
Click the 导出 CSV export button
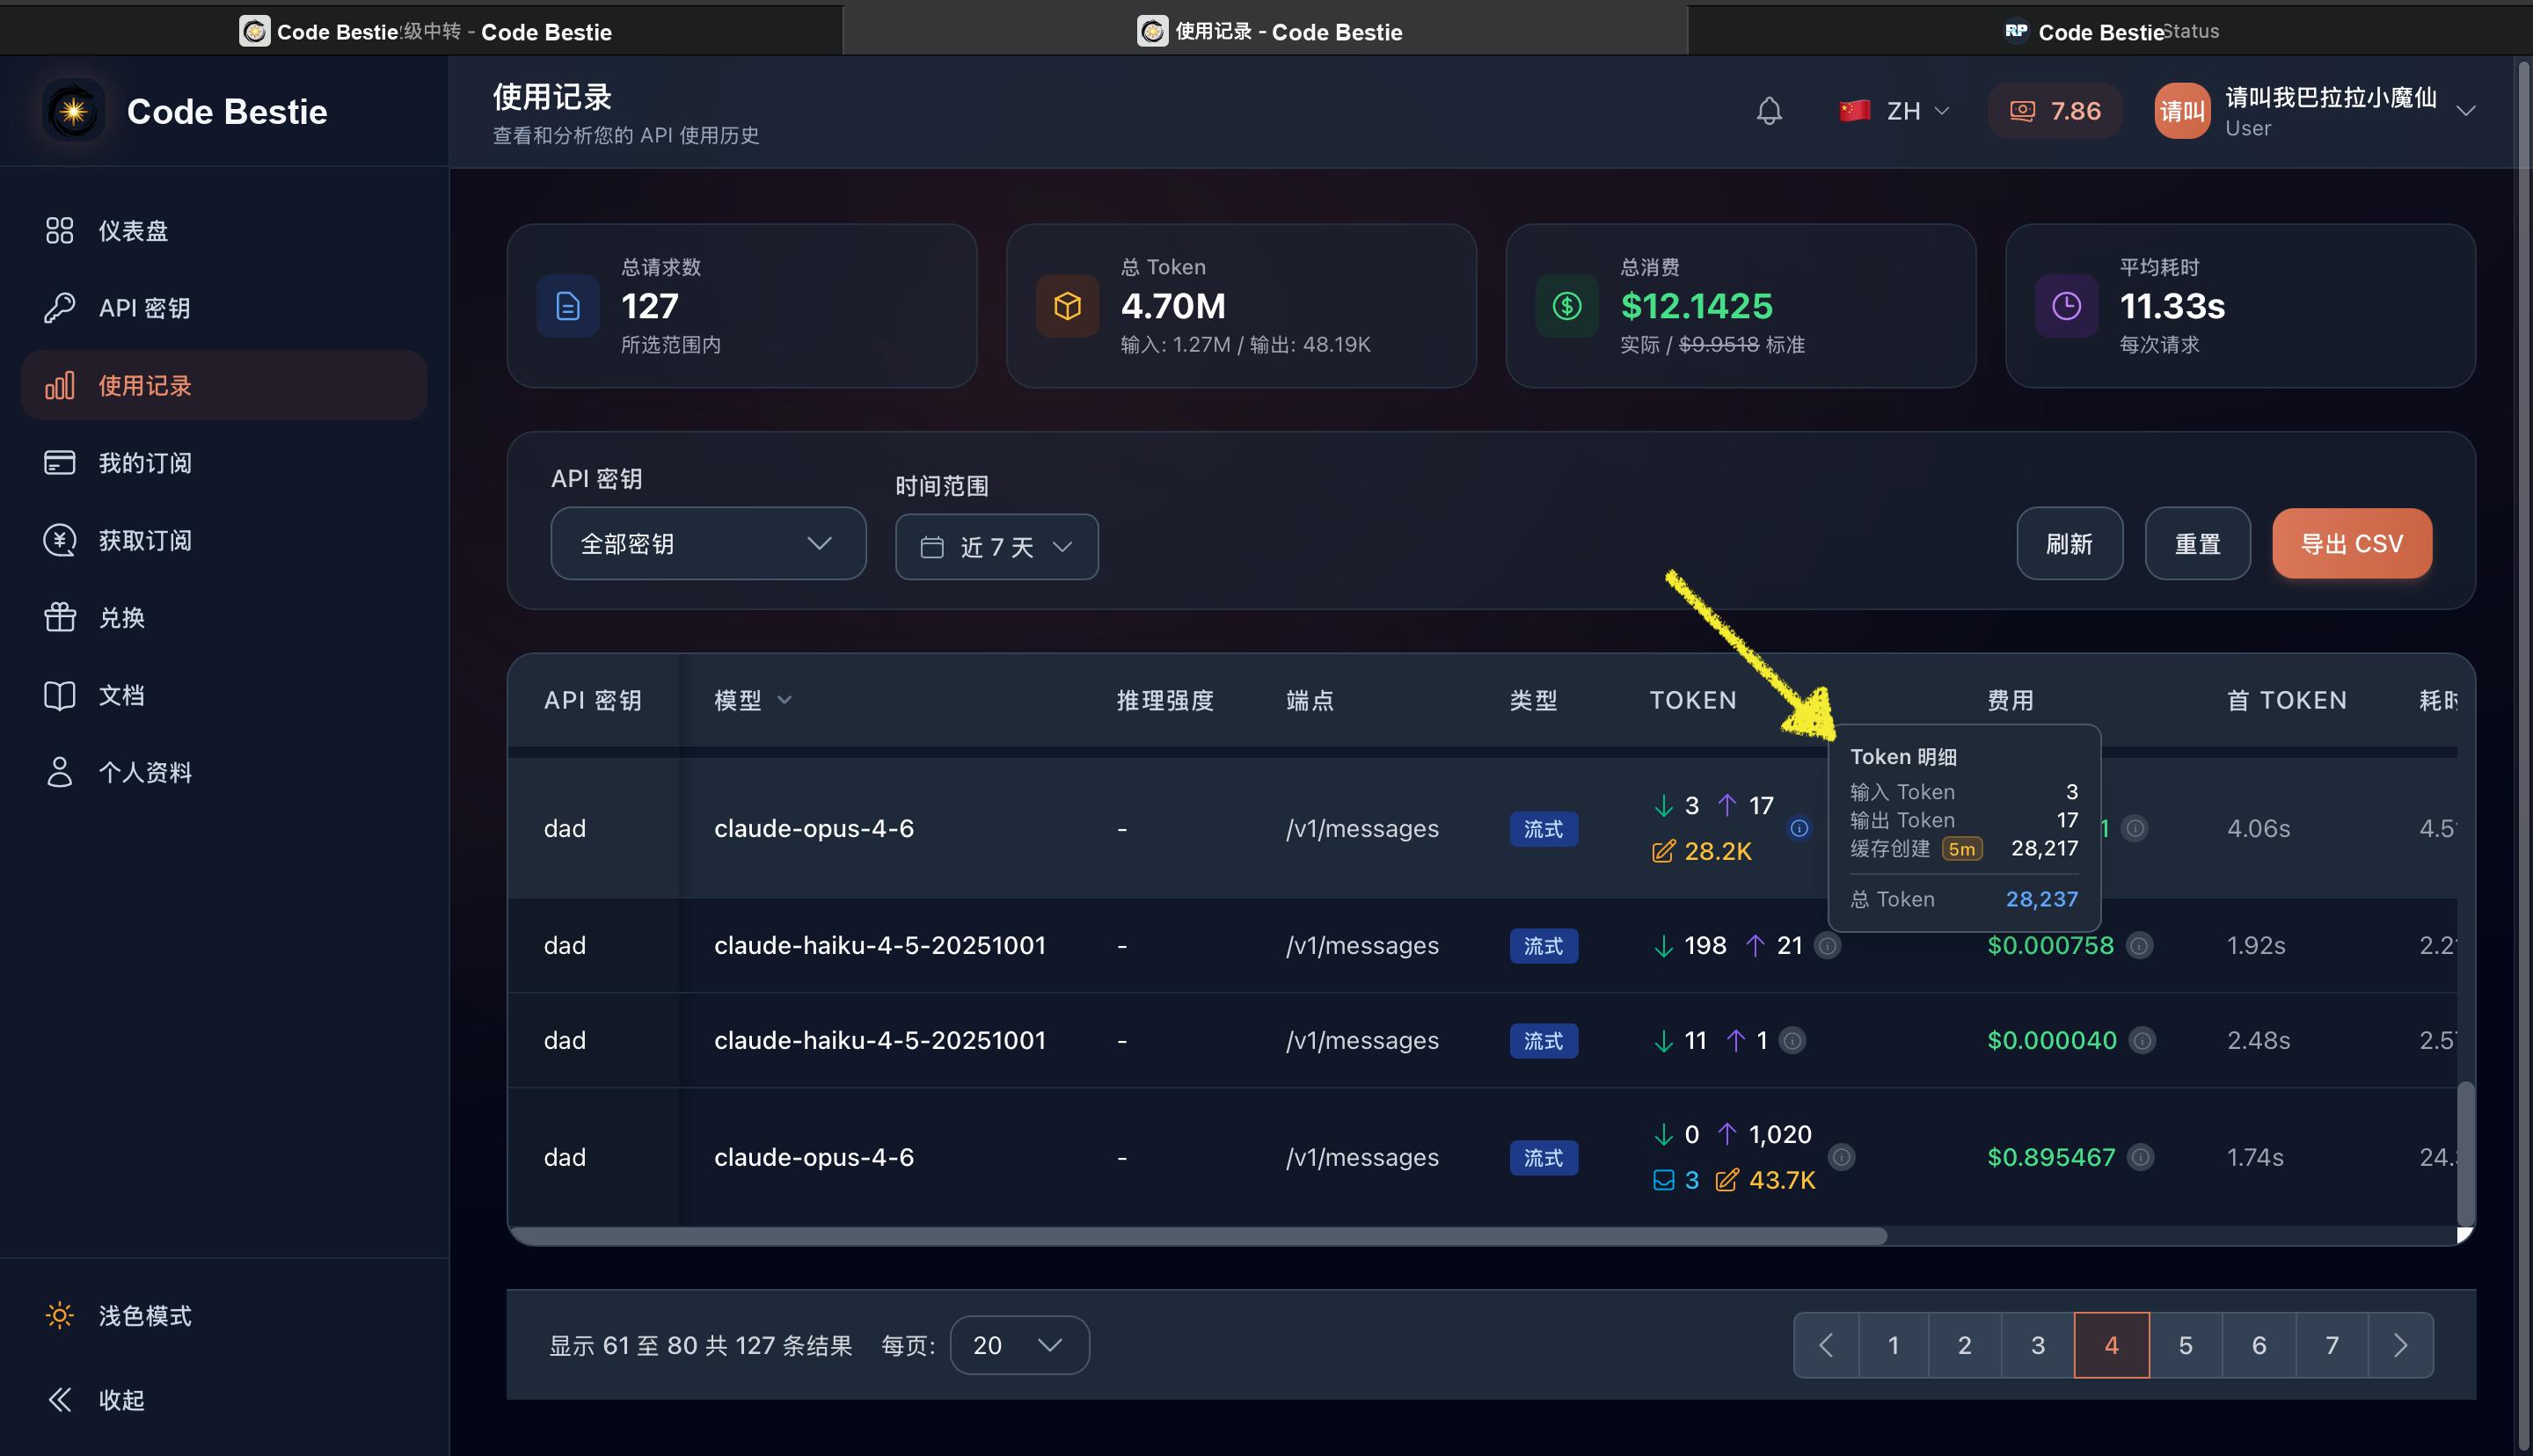tap(2351, 544)
